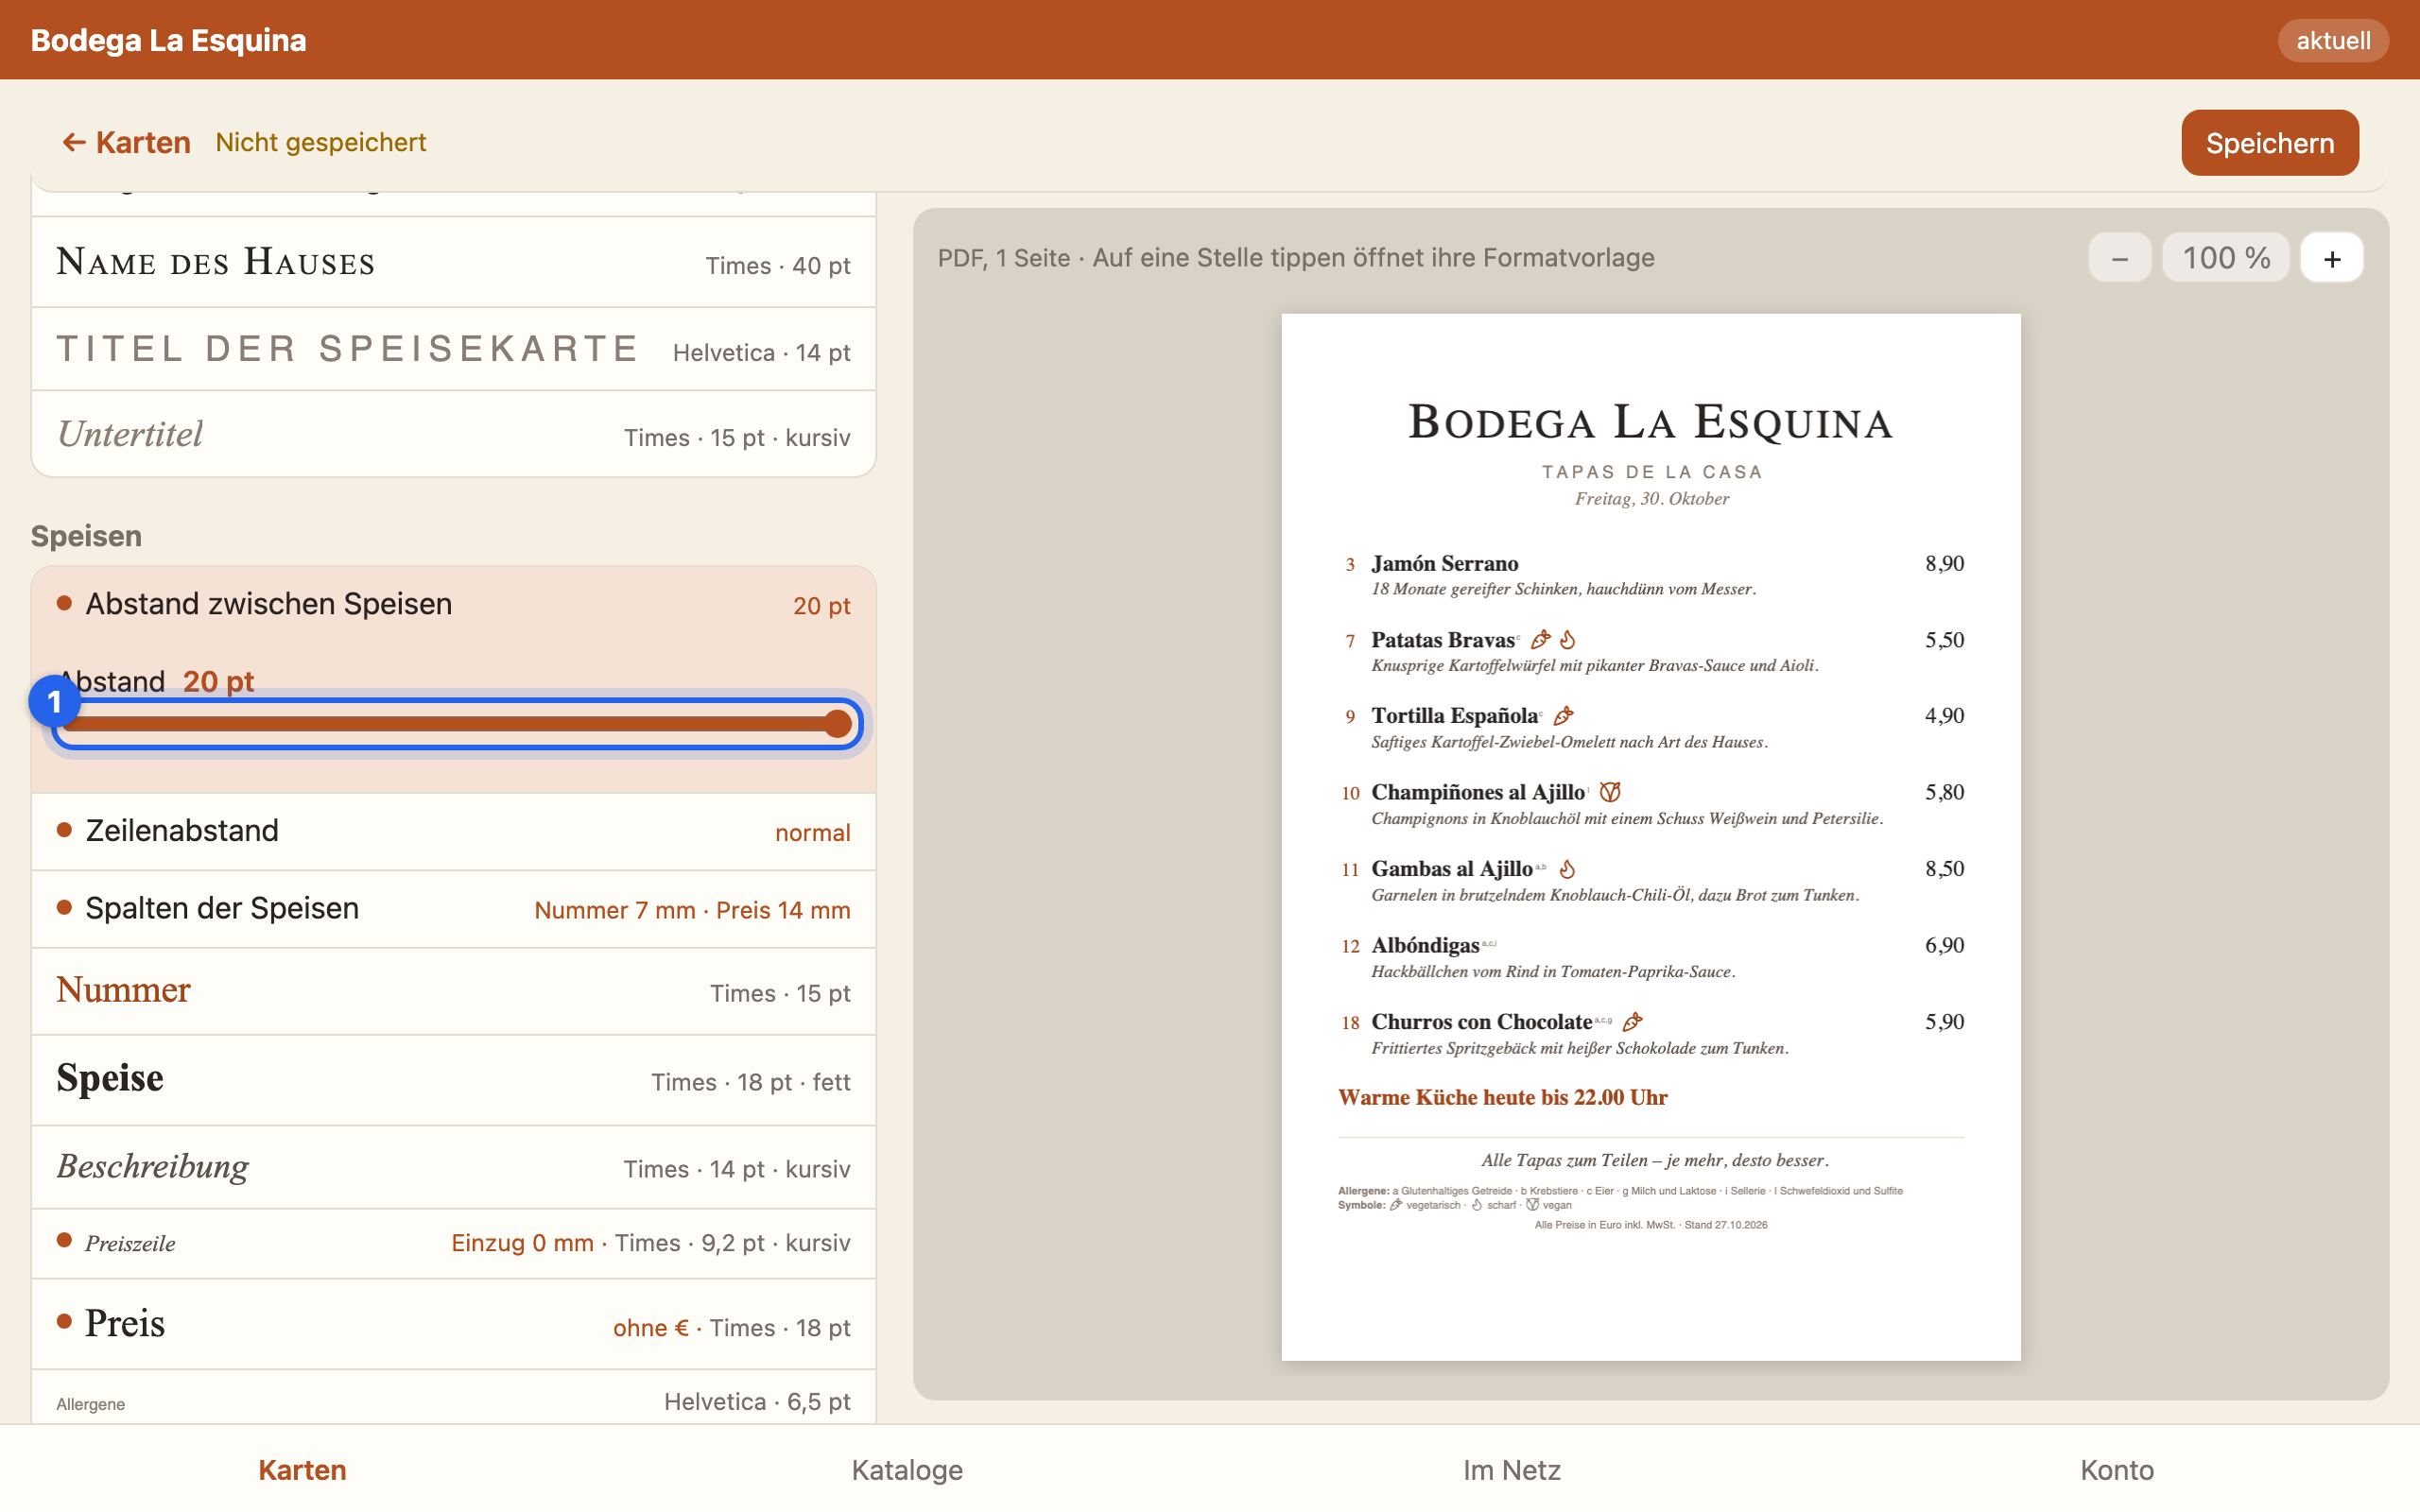The width and height of the screenshot is (2420, 1512).
Task: Click the aktuell status badge
Action: (x=2333, y=40)
